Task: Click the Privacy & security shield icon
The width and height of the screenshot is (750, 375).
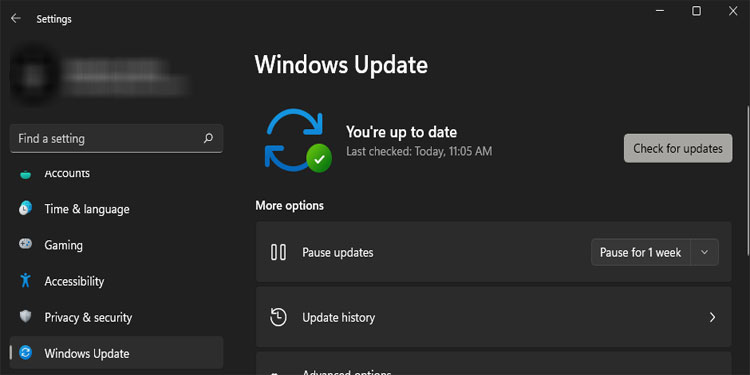Action: tap(25, 317)
